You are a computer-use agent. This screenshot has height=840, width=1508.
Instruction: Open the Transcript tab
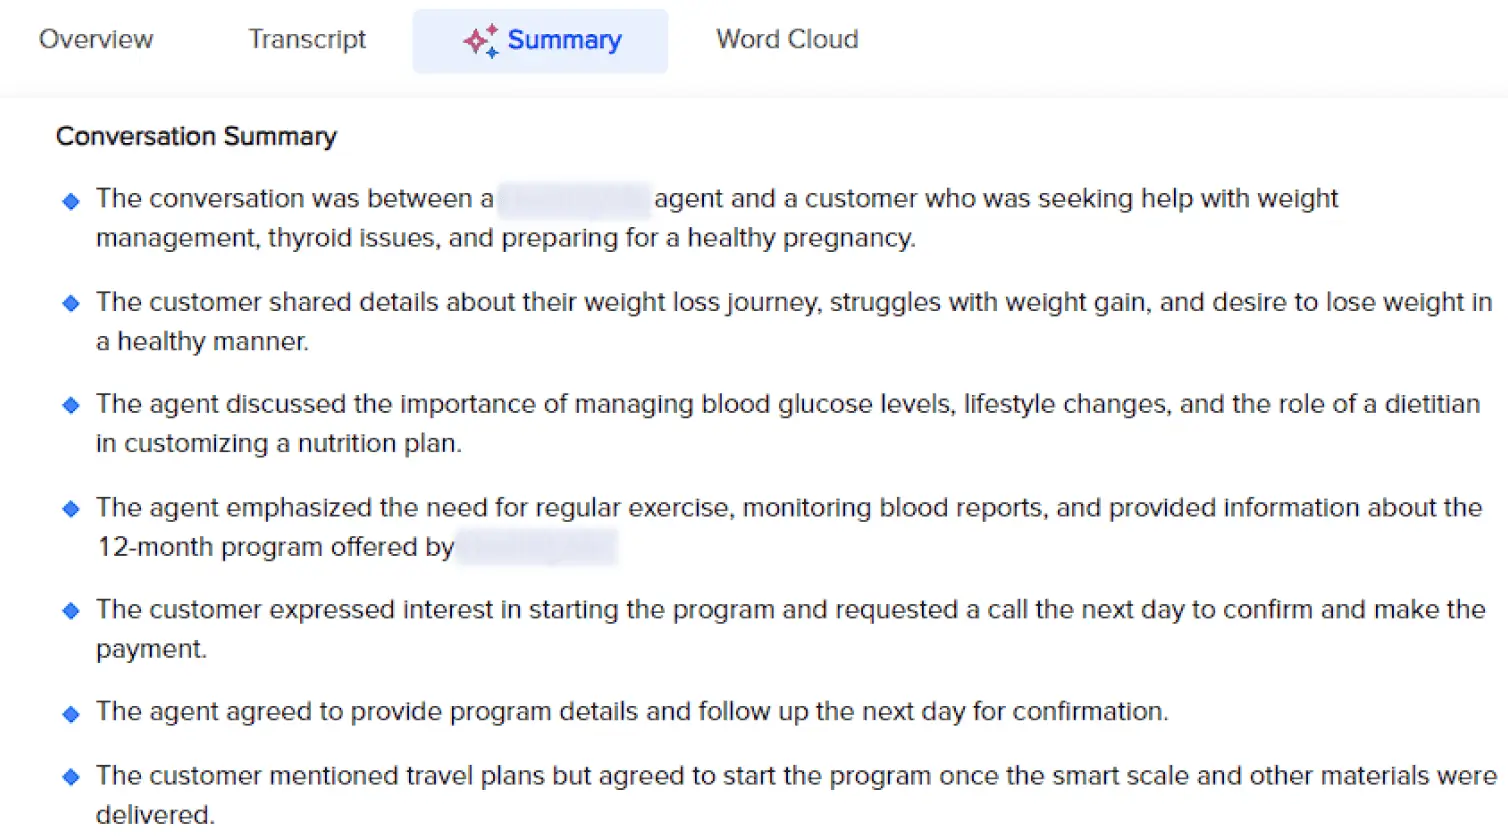pyautogui.click(x=307, y=40)
